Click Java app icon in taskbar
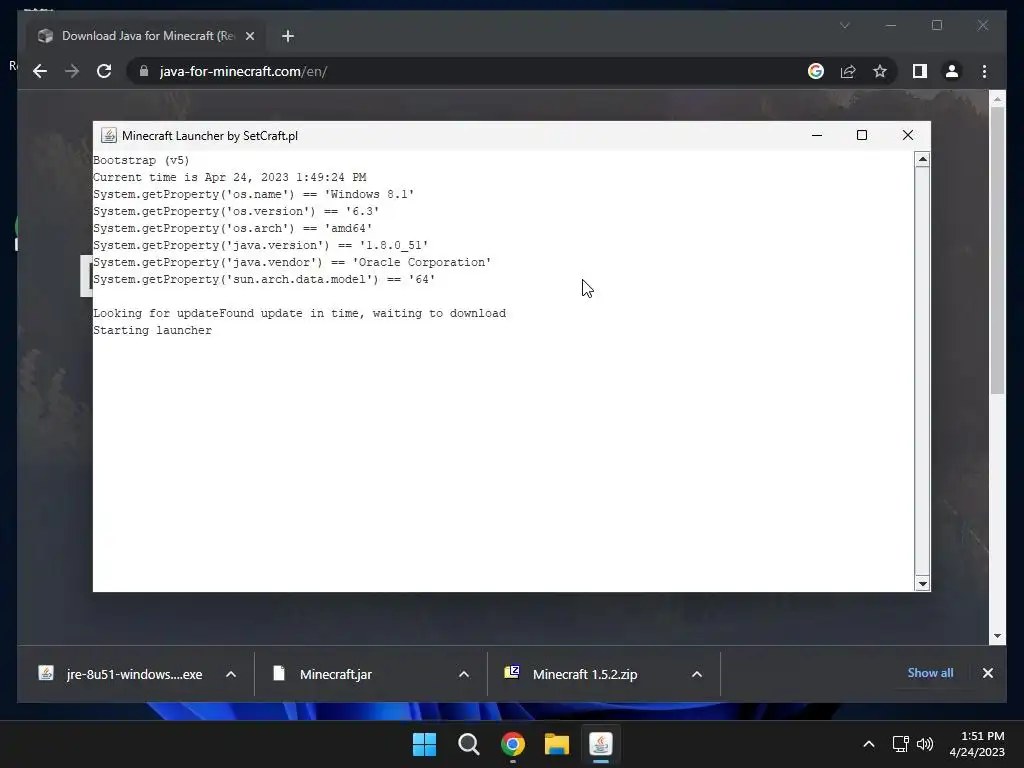 pyautogui.click(x=601, y=744)
